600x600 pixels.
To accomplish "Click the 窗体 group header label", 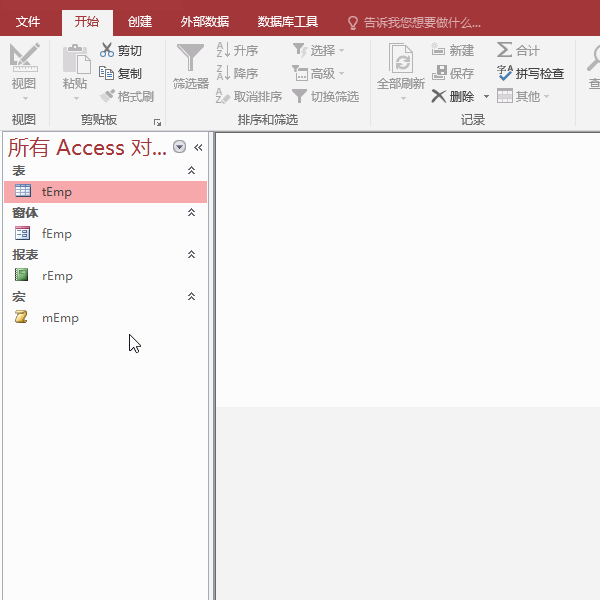I will click(25, 213).
